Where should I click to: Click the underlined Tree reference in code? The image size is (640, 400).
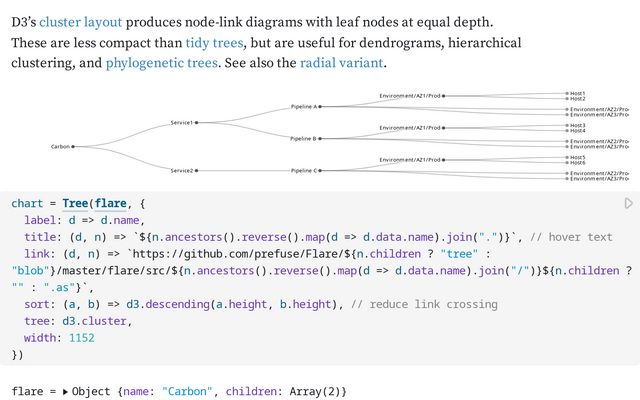click(x=75, y=204)
